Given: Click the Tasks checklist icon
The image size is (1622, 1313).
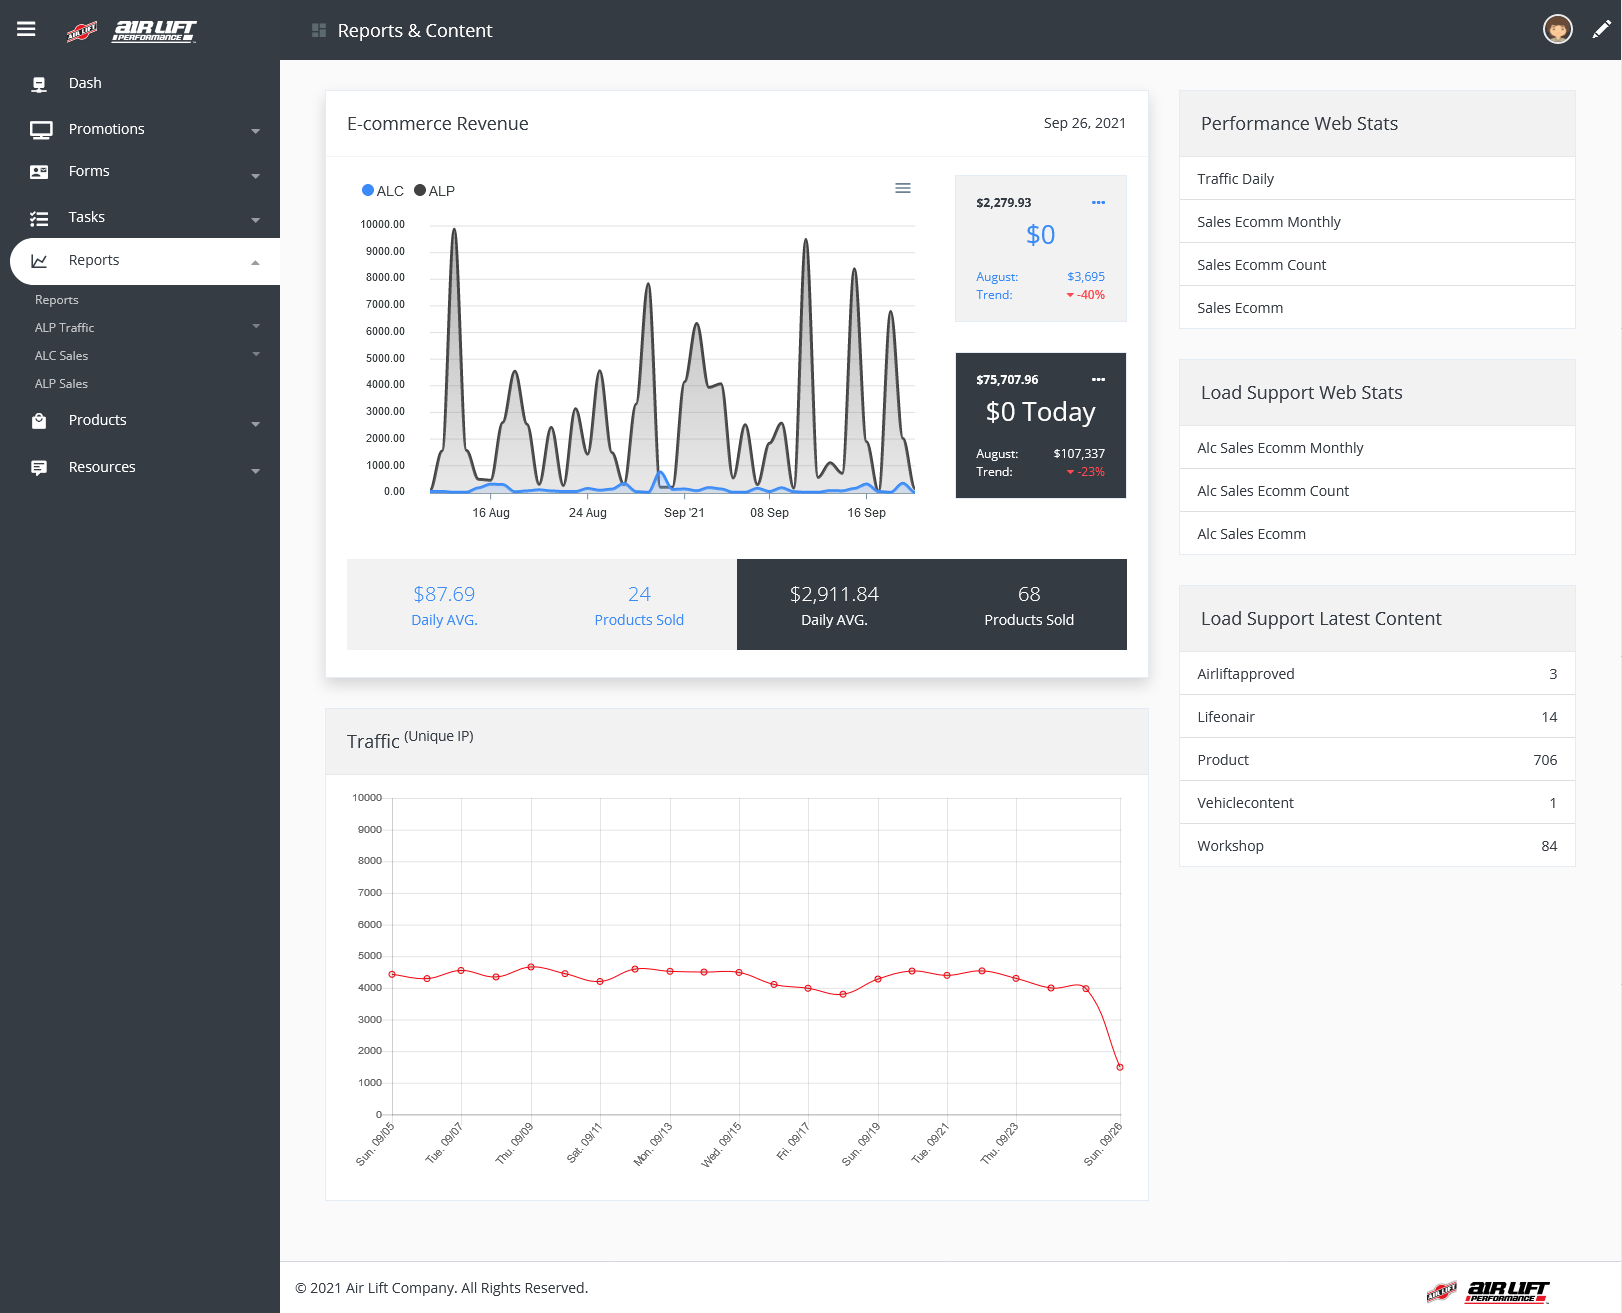Looking at the screenshot, I should click(x=39, y=218).
